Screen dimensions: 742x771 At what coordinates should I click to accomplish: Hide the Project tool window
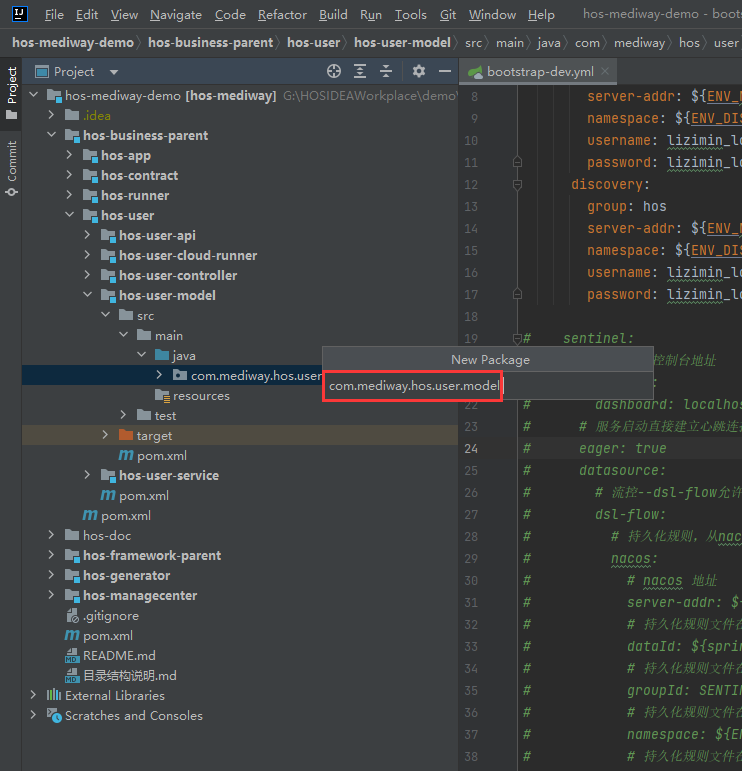445,72
